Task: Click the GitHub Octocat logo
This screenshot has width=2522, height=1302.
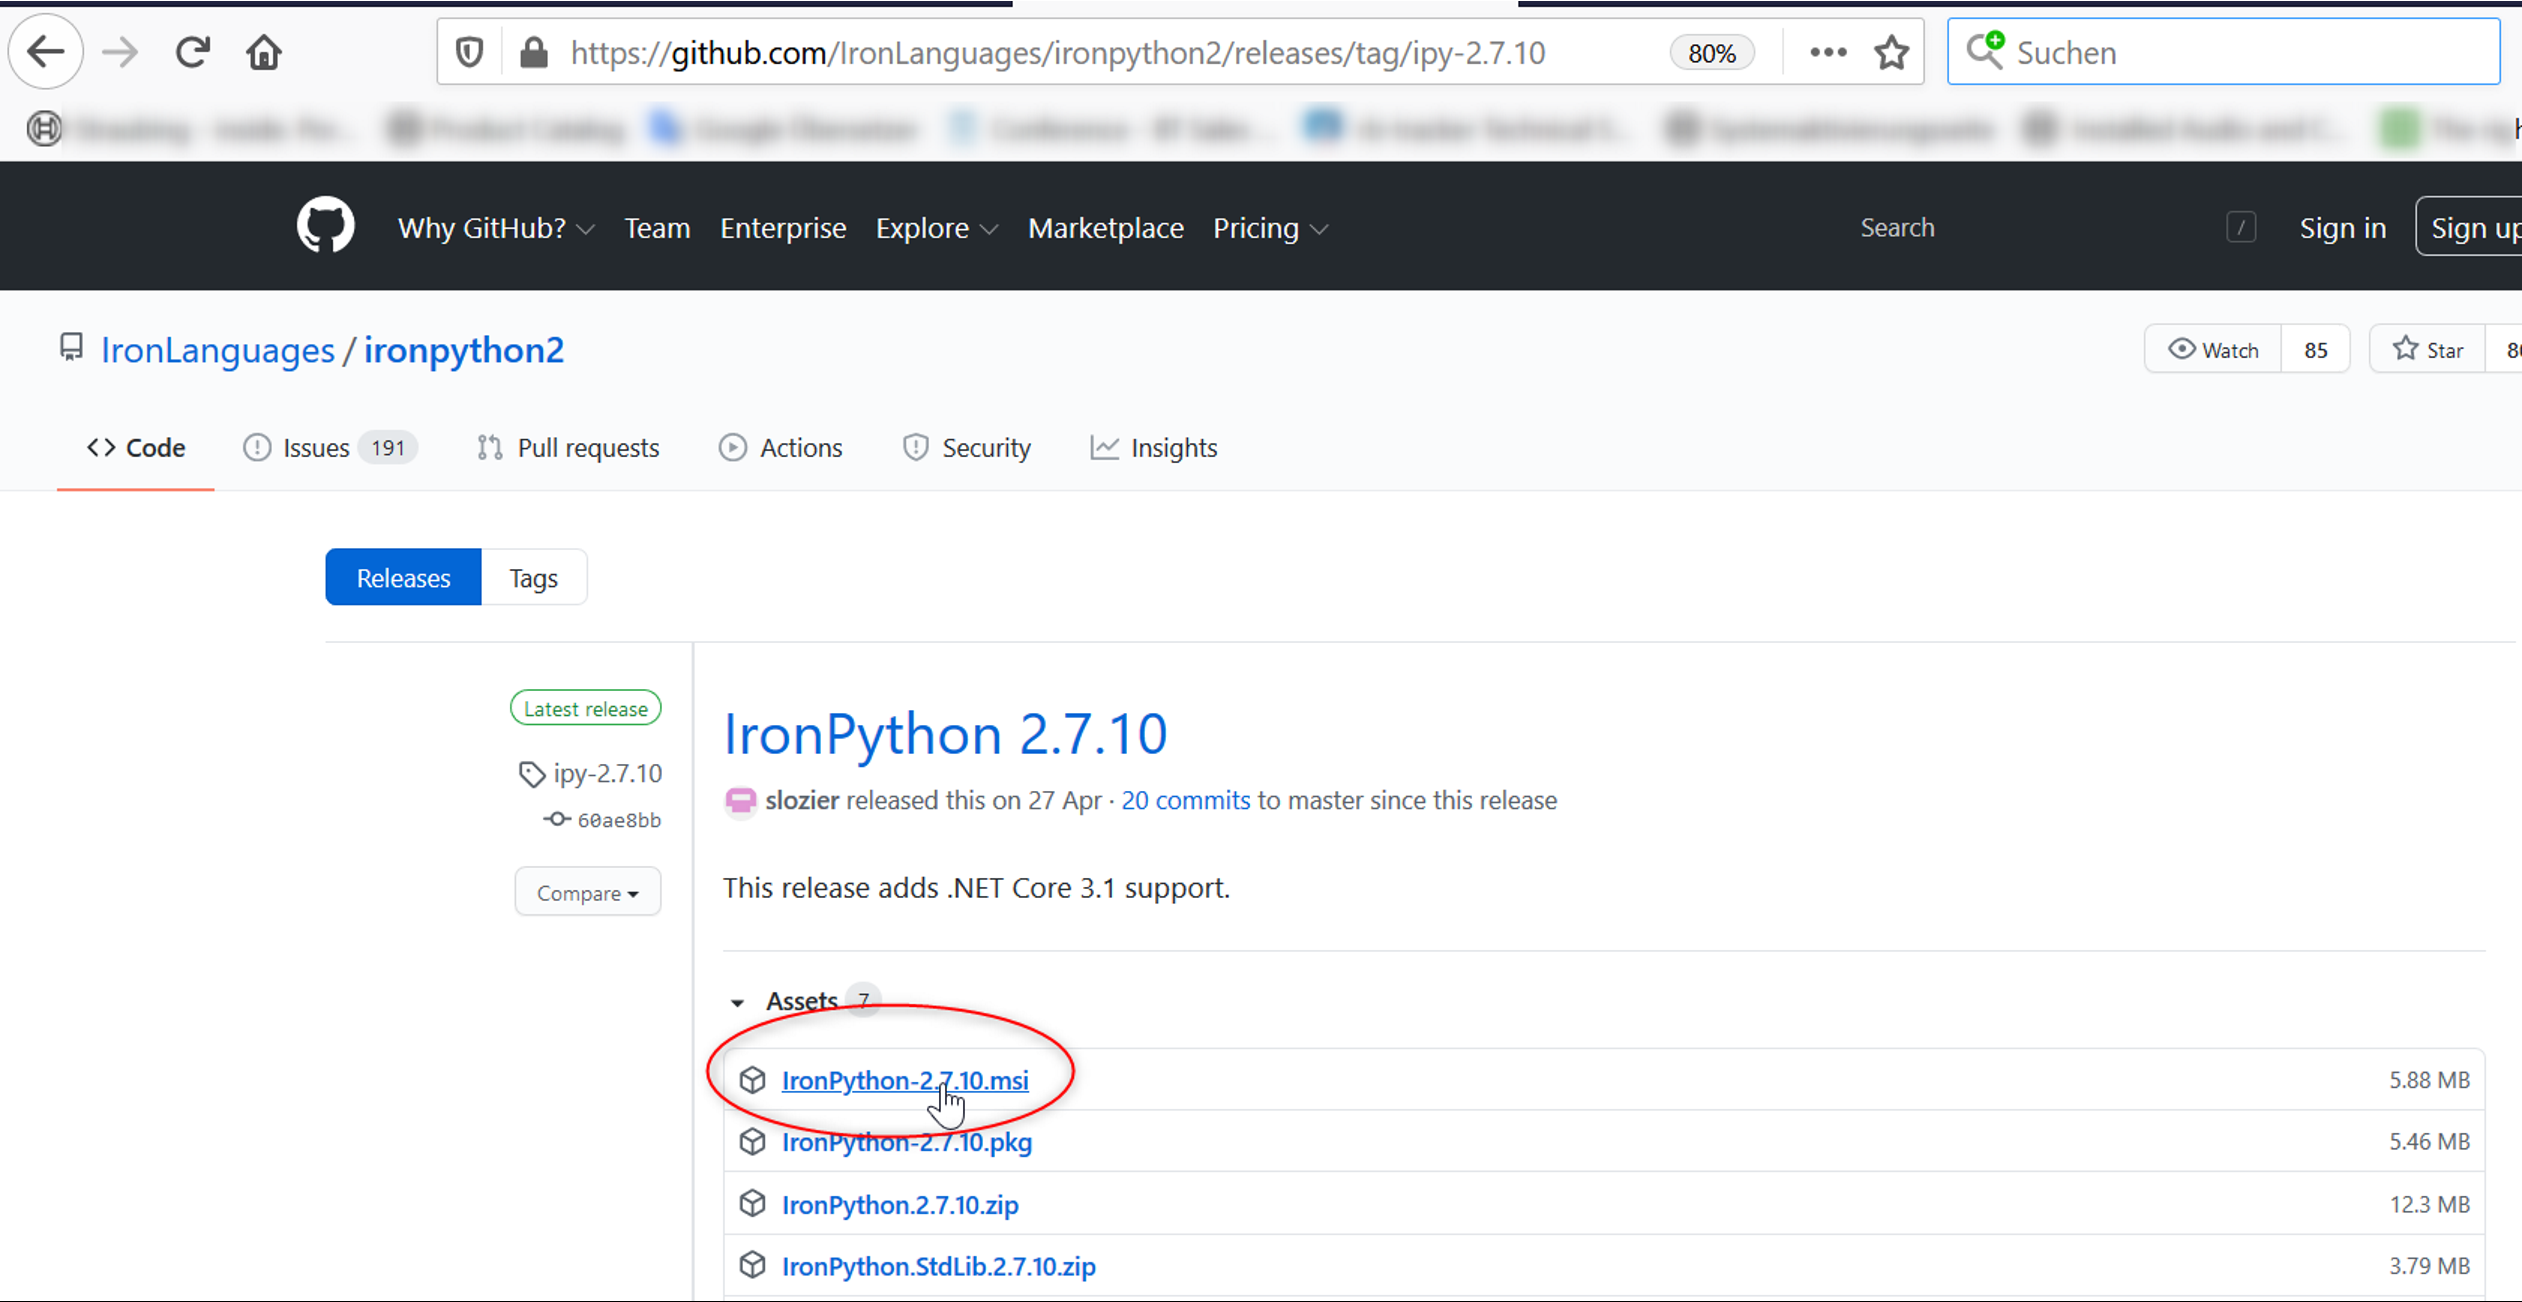Action: coord(325,226)
